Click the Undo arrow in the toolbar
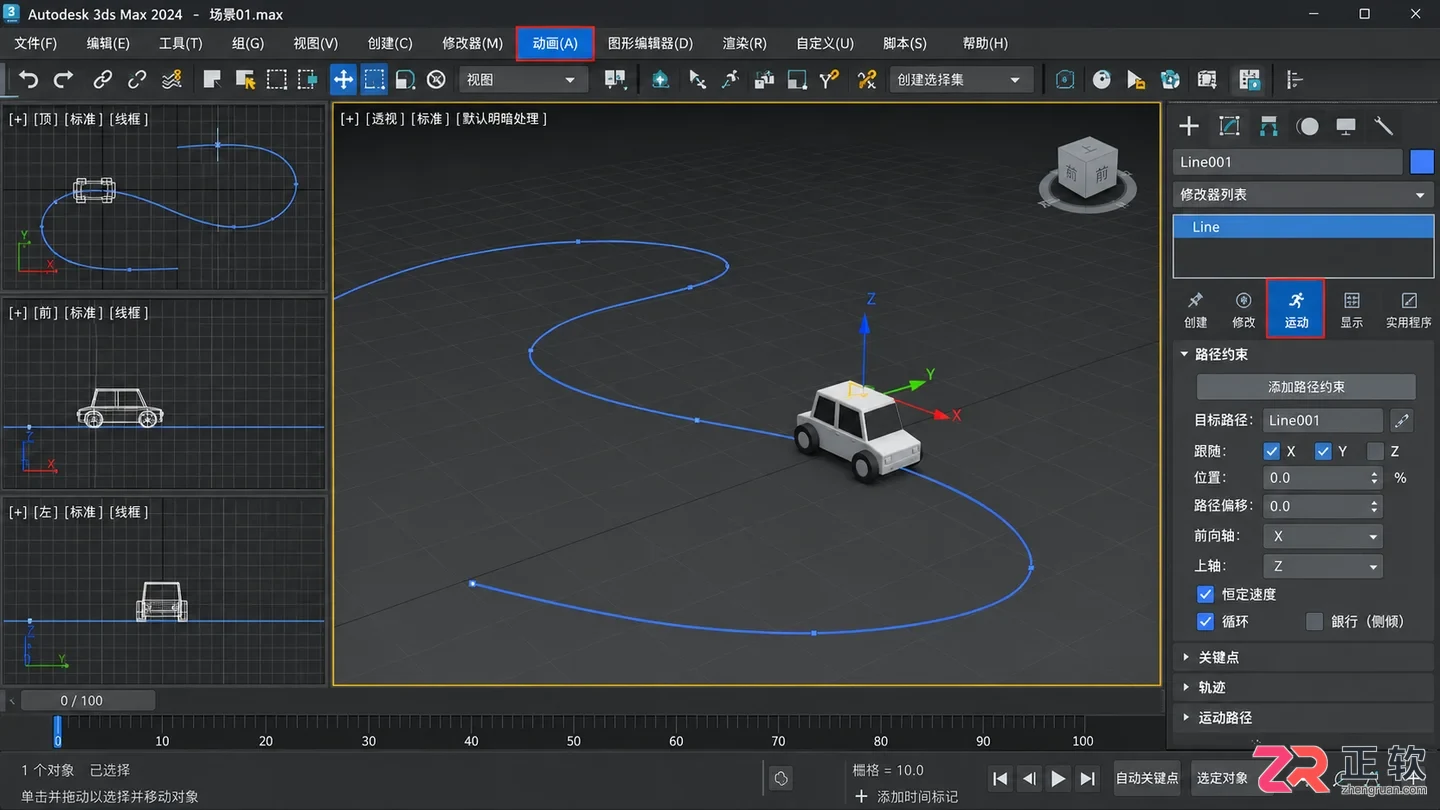This screenshot has width=1440, height=810. pyautogui.click(x=29, y=79)
